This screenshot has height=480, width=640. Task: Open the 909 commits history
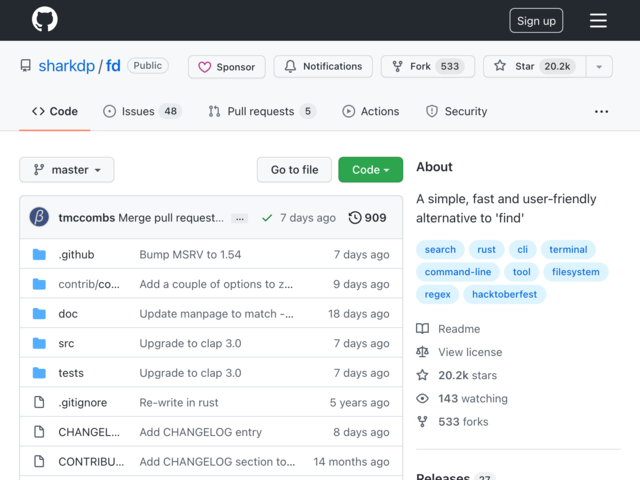pos(367,218)
